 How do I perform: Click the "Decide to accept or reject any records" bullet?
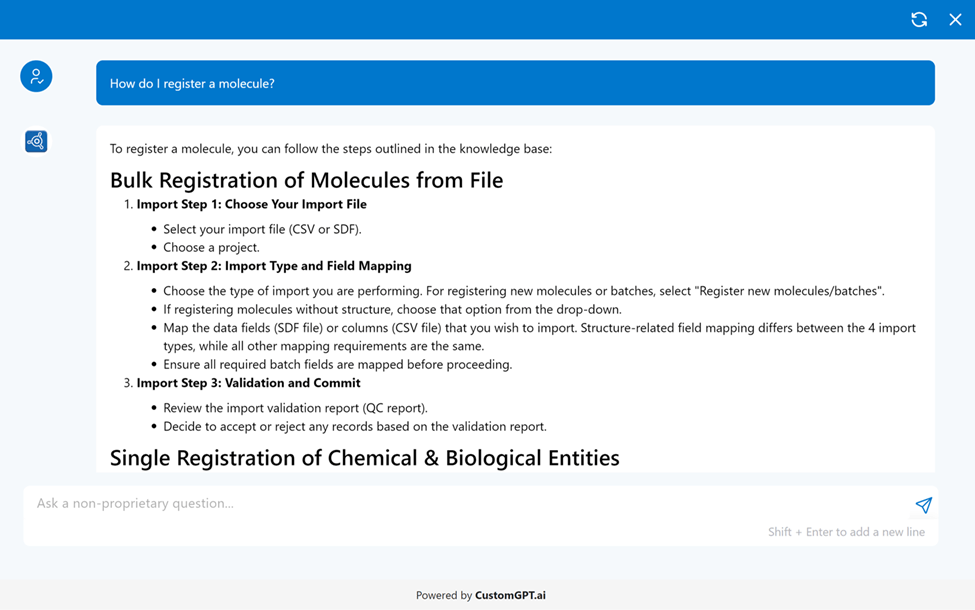tap(354, 426)
